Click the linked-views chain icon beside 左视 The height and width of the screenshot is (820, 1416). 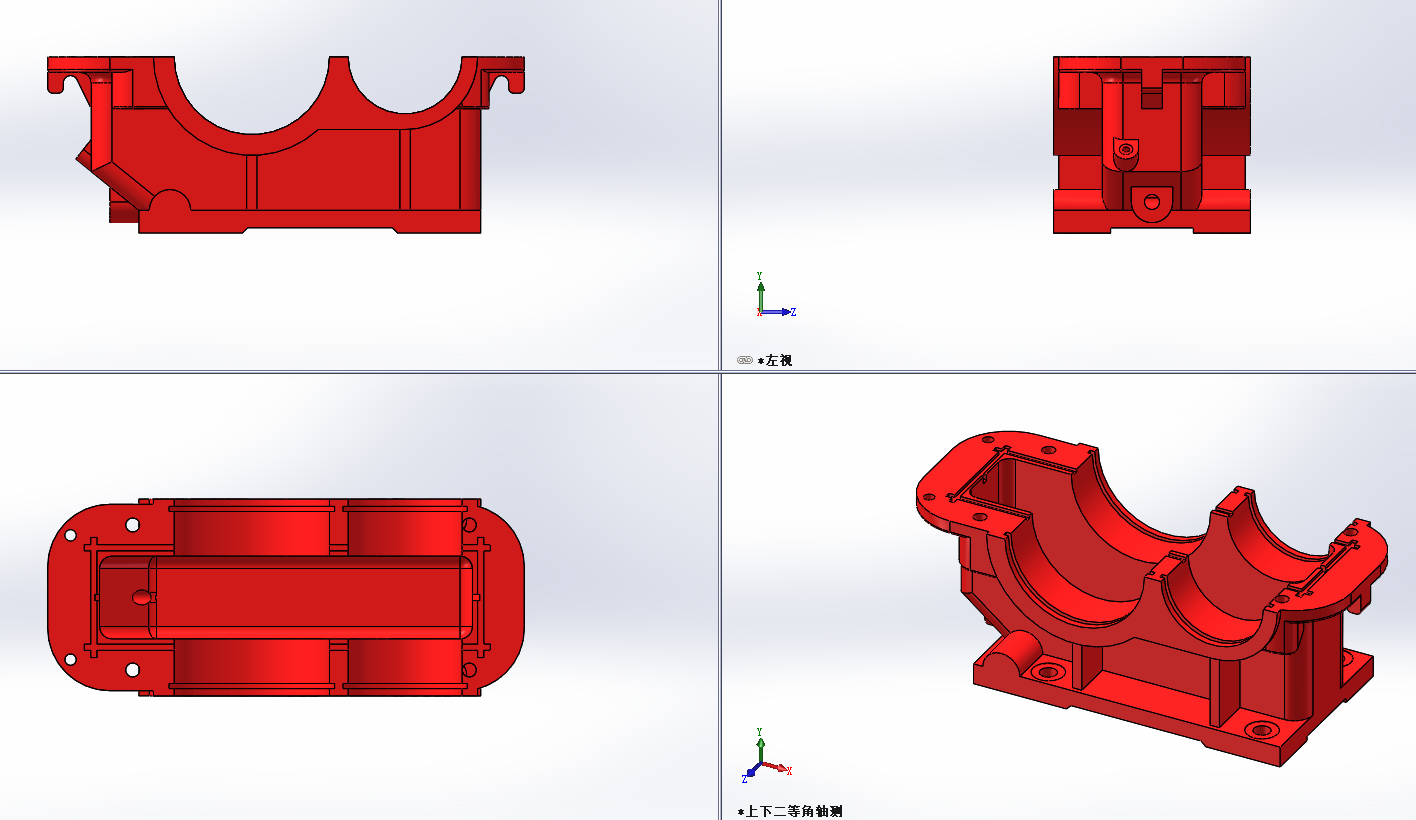pos(745,360)
